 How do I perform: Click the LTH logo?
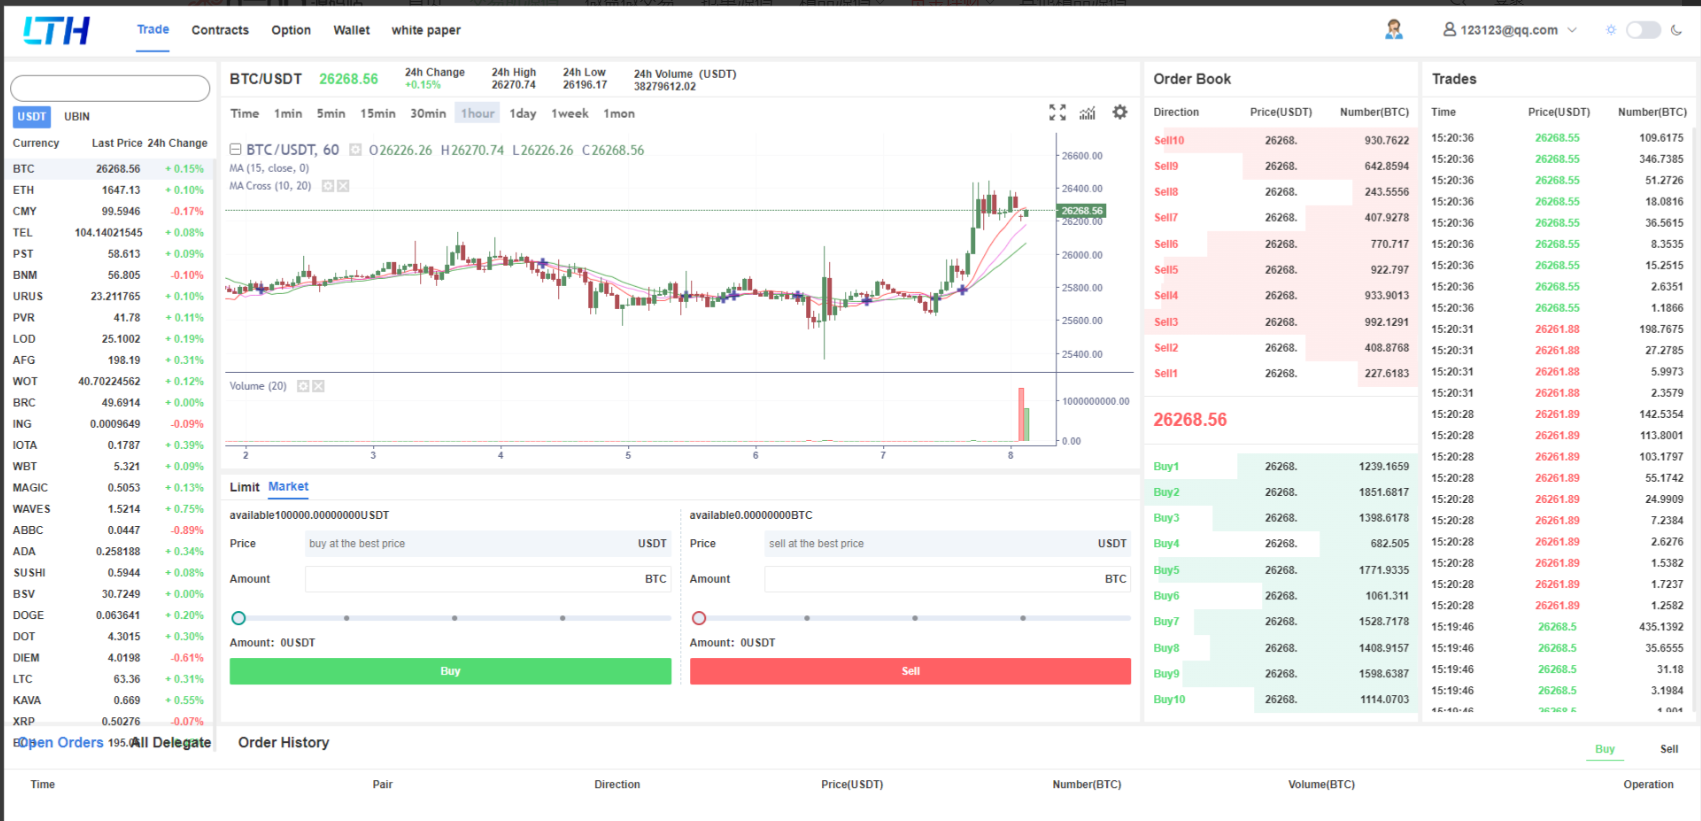coord(56,31)
